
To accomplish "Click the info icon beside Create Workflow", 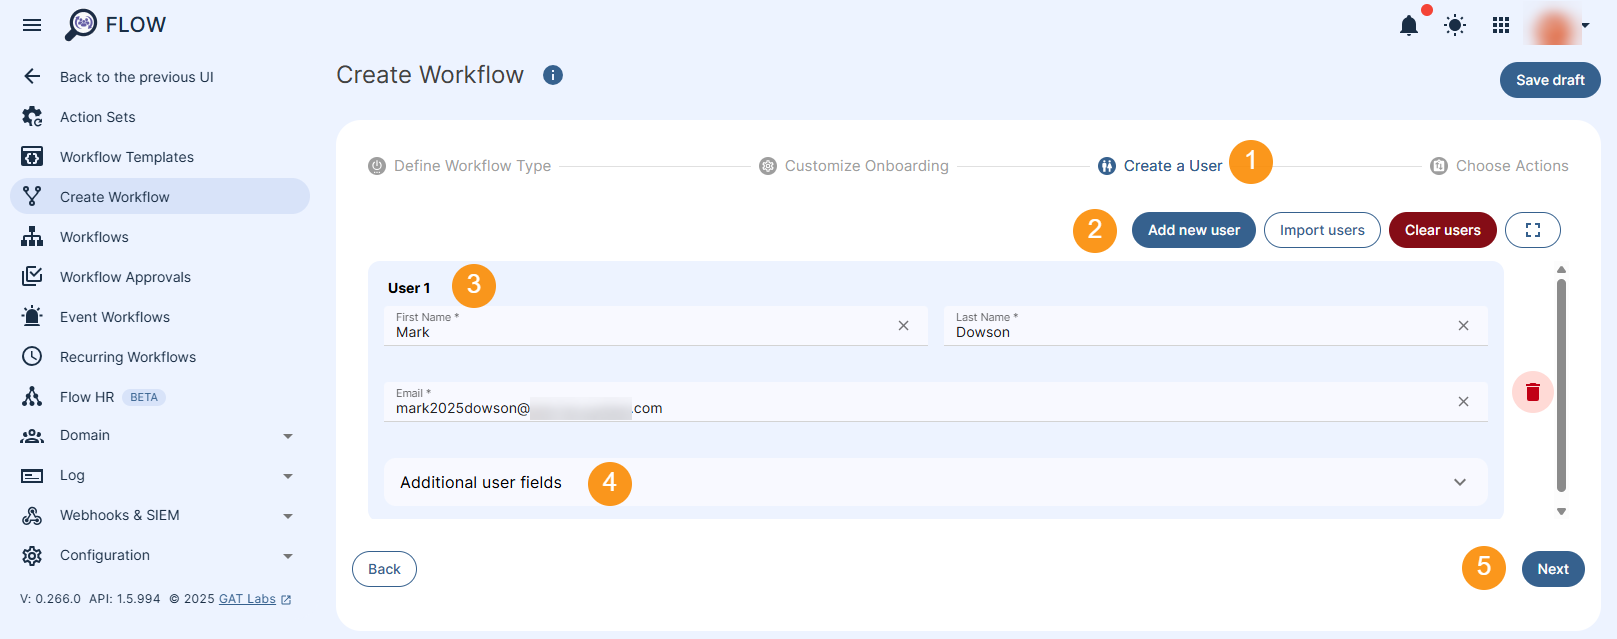I will [x=553, y=75].
